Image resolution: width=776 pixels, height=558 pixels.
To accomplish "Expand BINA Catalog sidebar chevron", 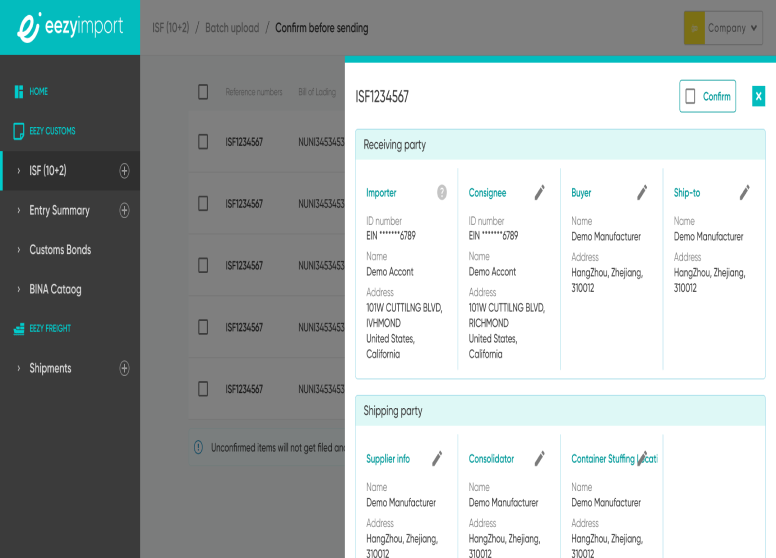I will [x=19, y=289].
